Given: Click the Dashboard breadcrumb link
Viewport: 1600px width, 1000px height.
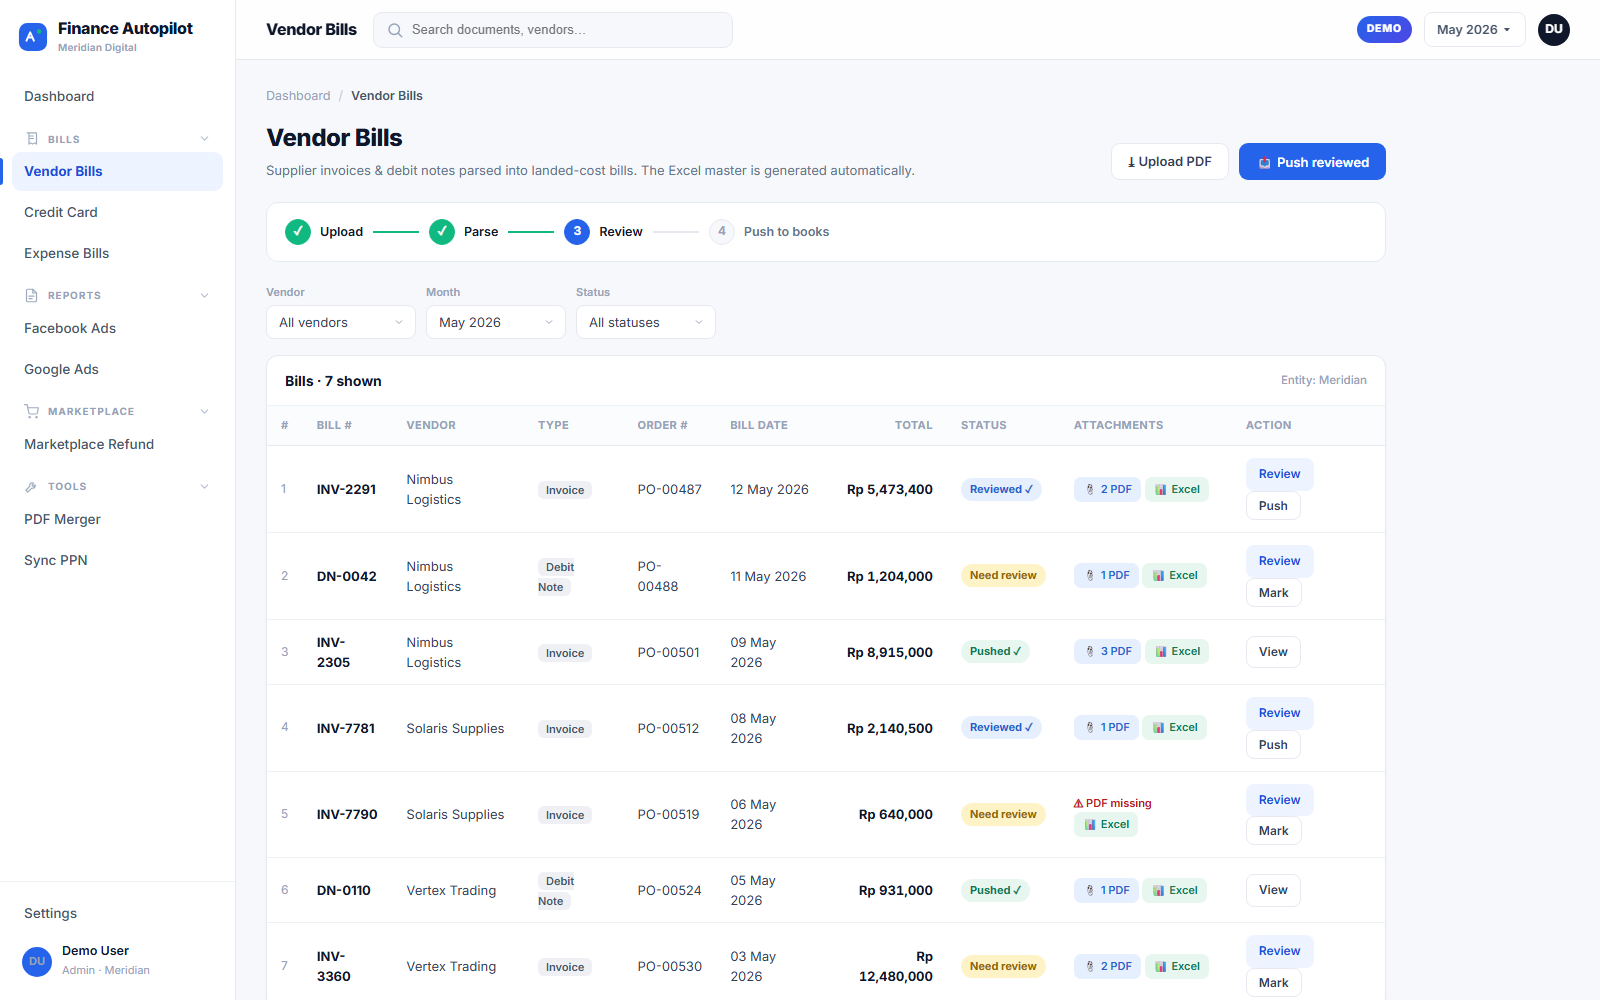Looking at the screenshot, I should point(298,96).
